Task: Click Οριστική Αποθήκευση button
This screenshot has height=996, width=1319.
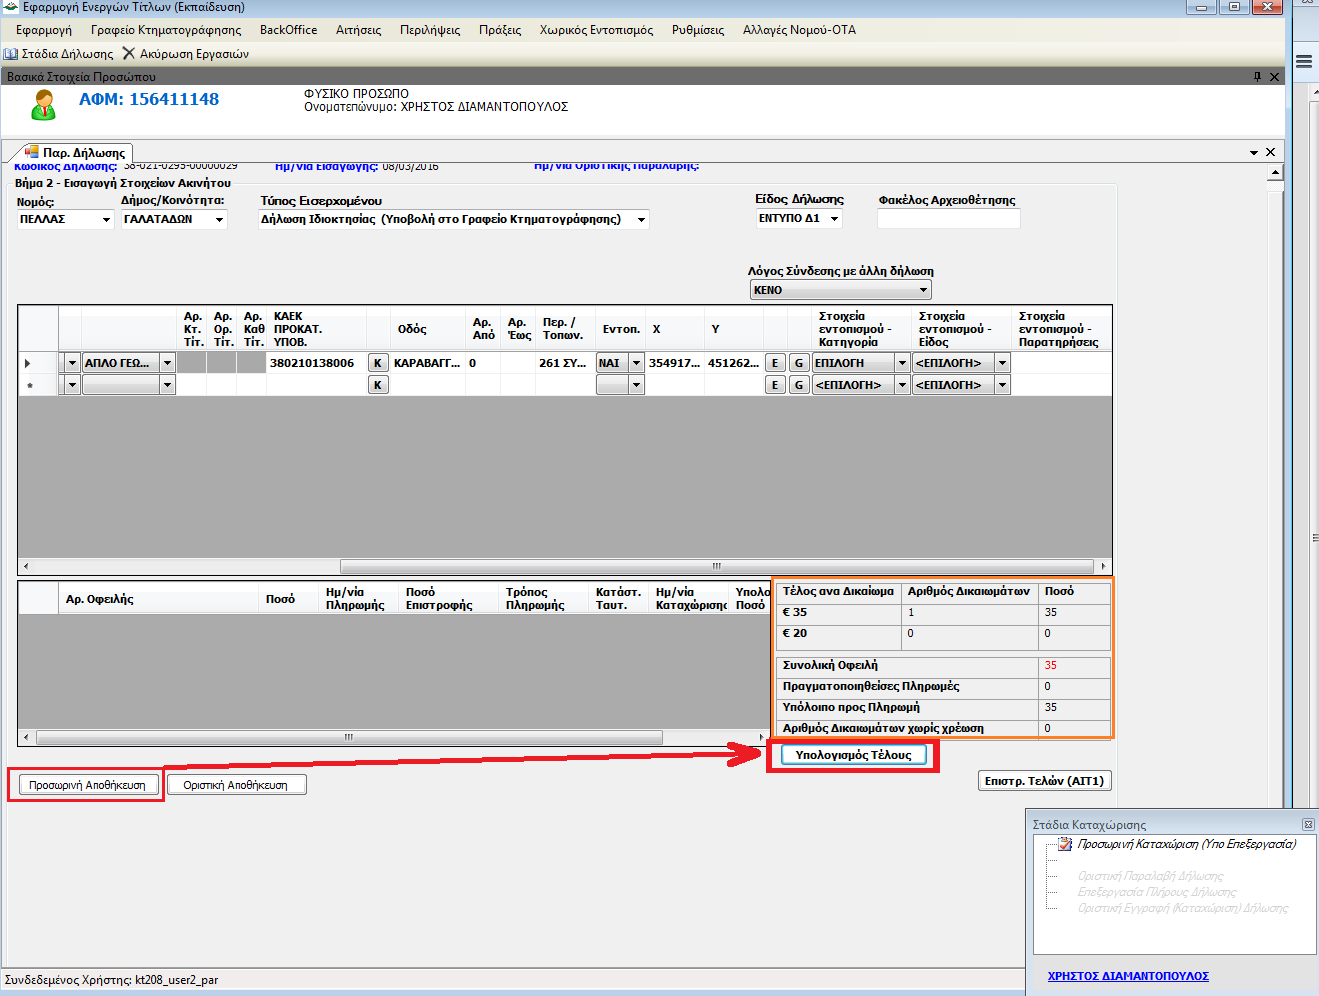Action: 235,785
